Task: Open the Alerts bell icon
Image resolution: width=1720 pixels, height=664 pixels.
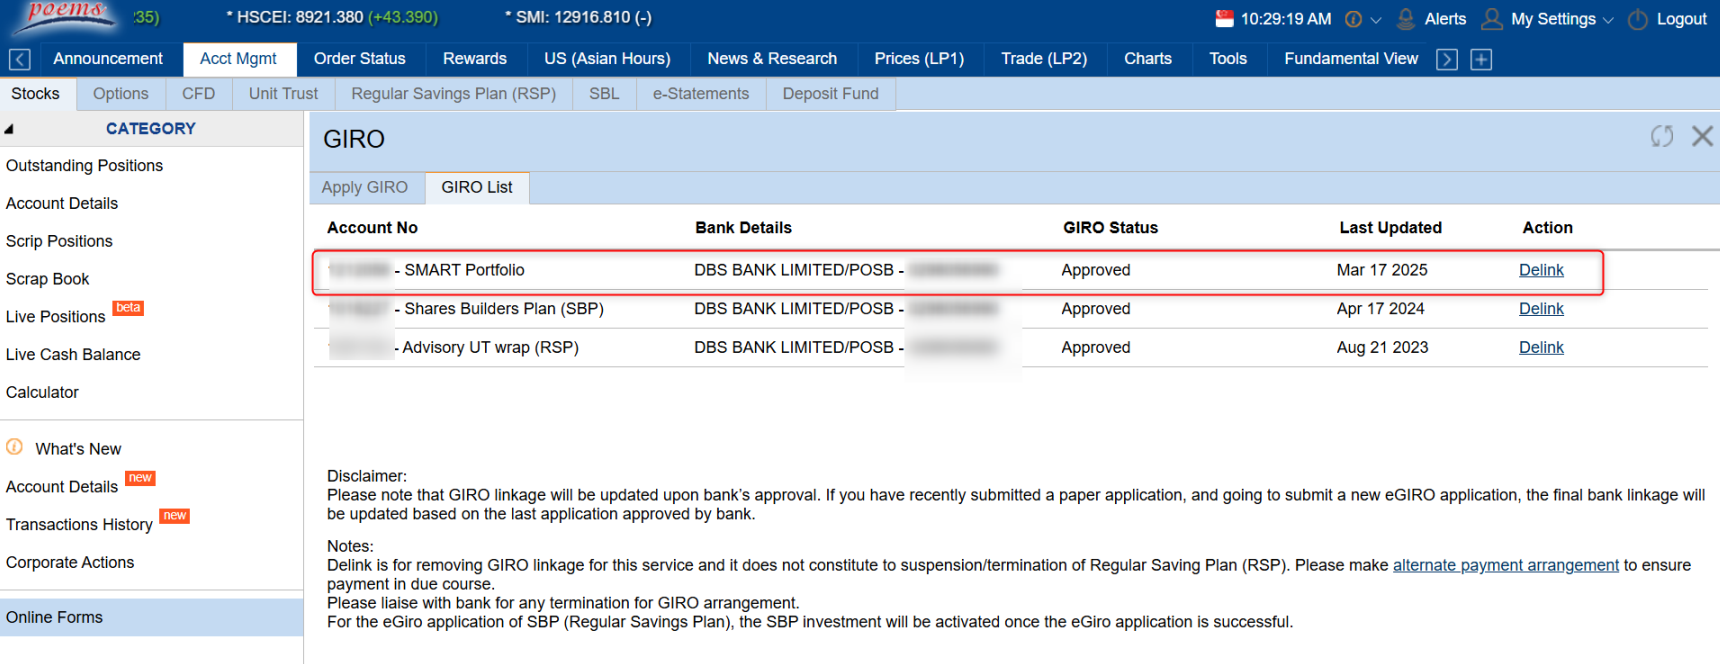Action: [1405, 19]
